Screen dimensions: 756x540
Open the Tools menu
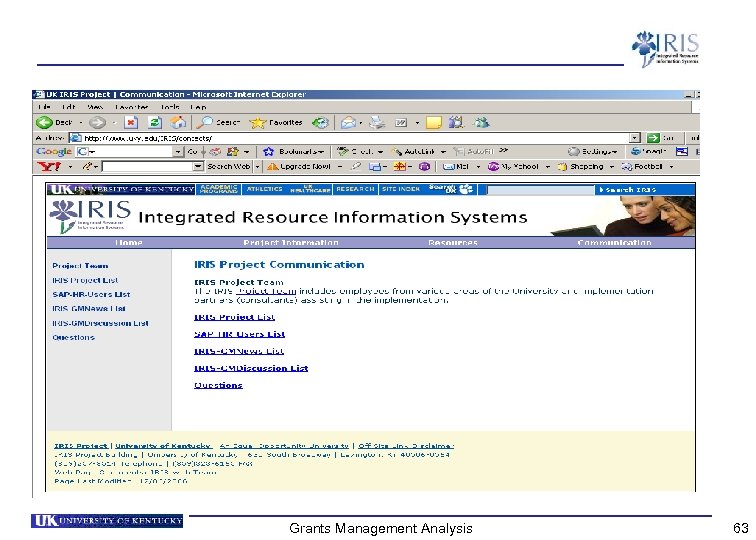(170, 107)
